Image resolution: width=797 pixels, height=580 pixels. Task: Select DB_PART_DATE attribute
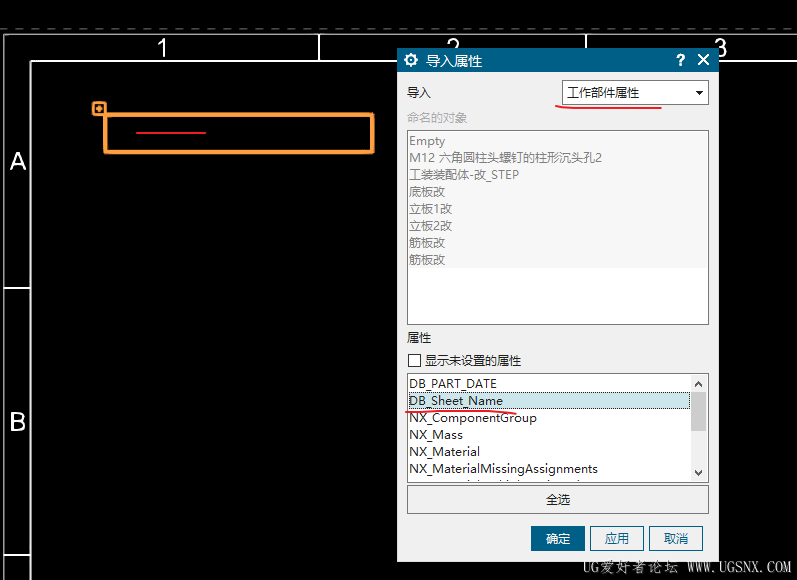pyautogui.click(x=548, y=384)
